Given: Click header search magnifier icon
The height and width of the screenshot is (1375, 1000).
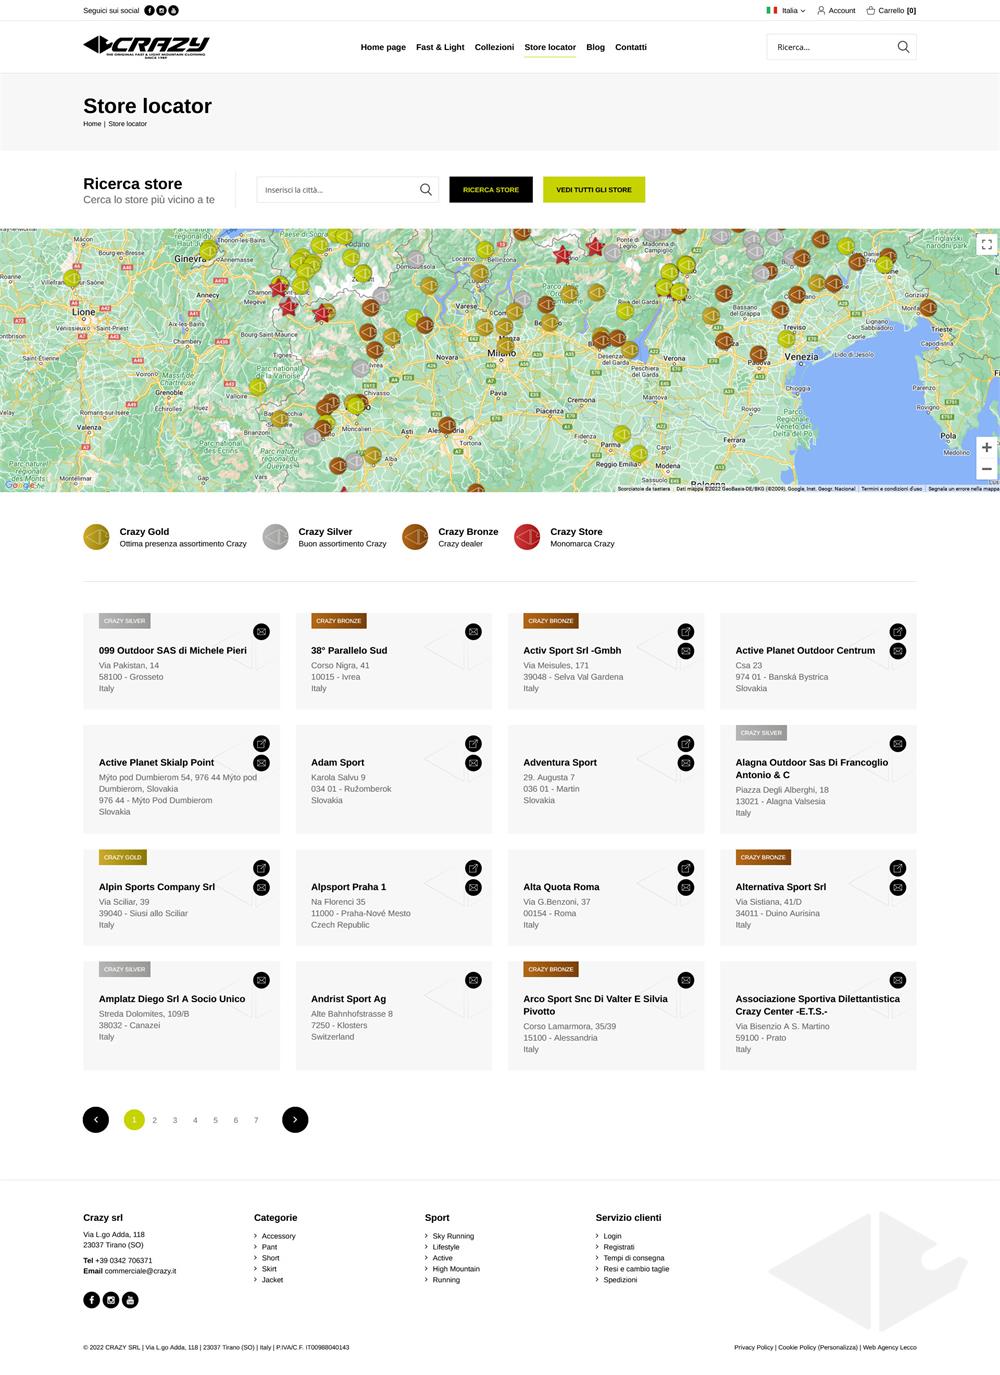Looking at the screenshot, I should coord(903,47).
